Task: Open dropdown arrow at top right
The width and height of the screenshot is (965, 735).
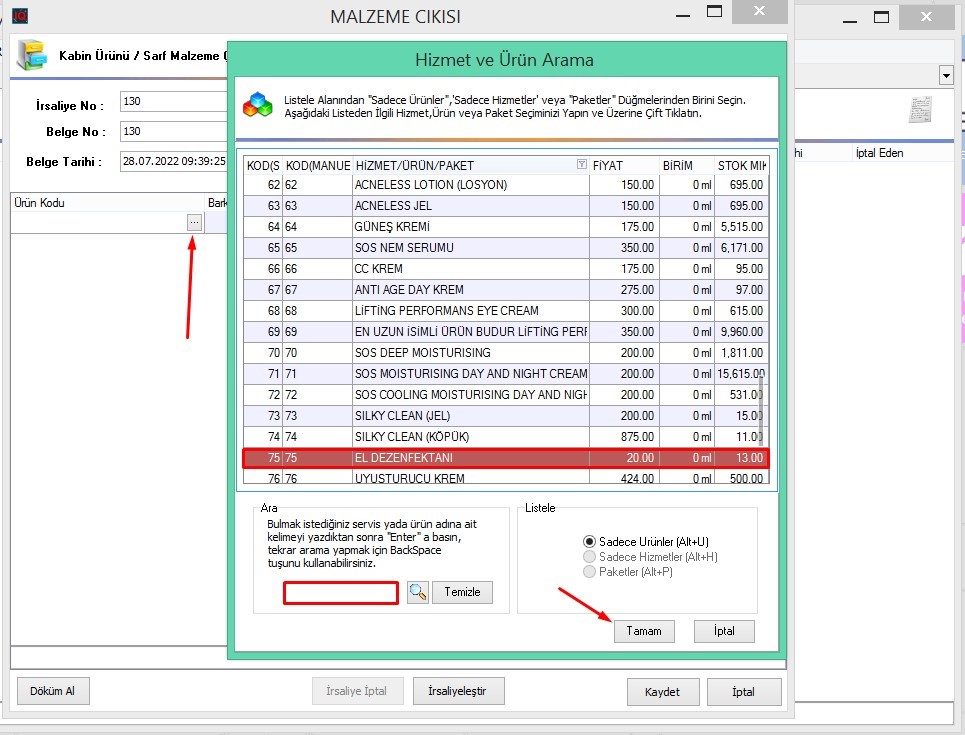Action: pyautogui.click(x=945, y=76)
